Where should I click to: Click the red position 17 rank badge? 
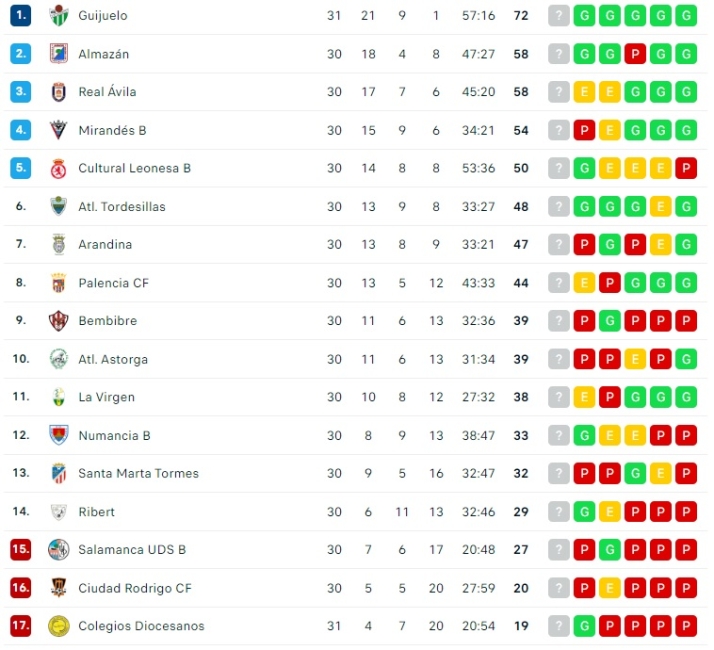click(x=21, y=626)
